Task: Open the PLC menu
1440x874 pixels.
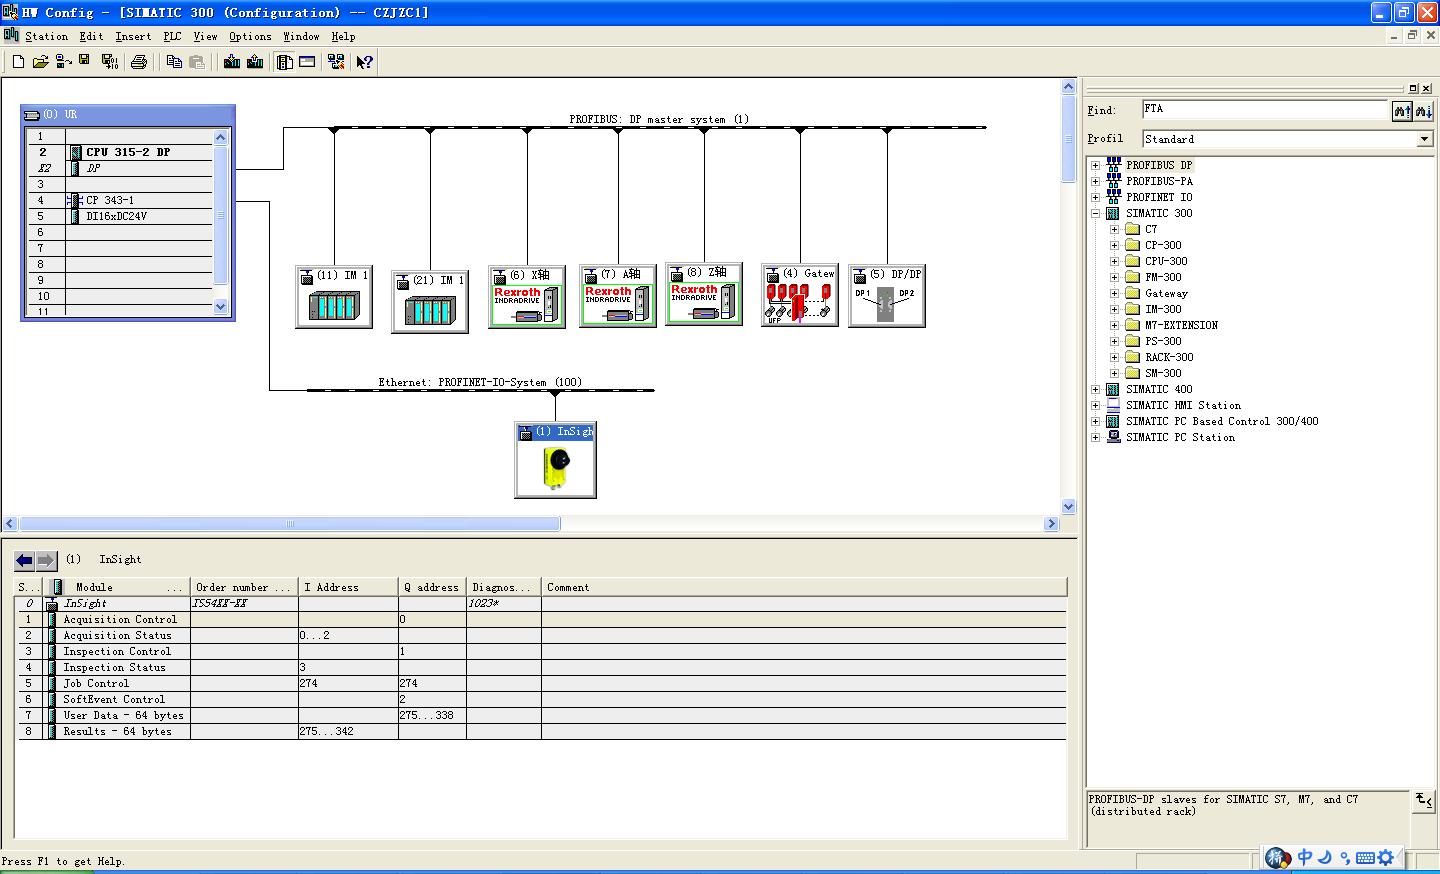Action: (x=173, y=36)
